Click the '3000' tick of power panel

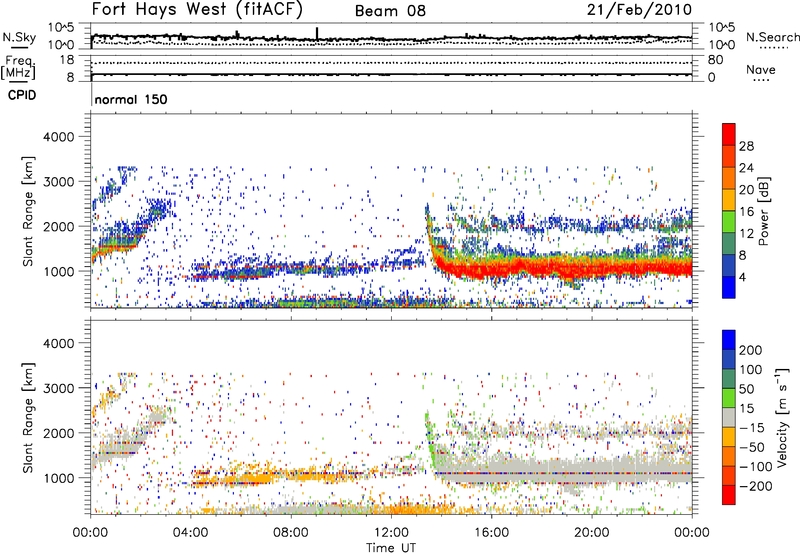(58, 182)
